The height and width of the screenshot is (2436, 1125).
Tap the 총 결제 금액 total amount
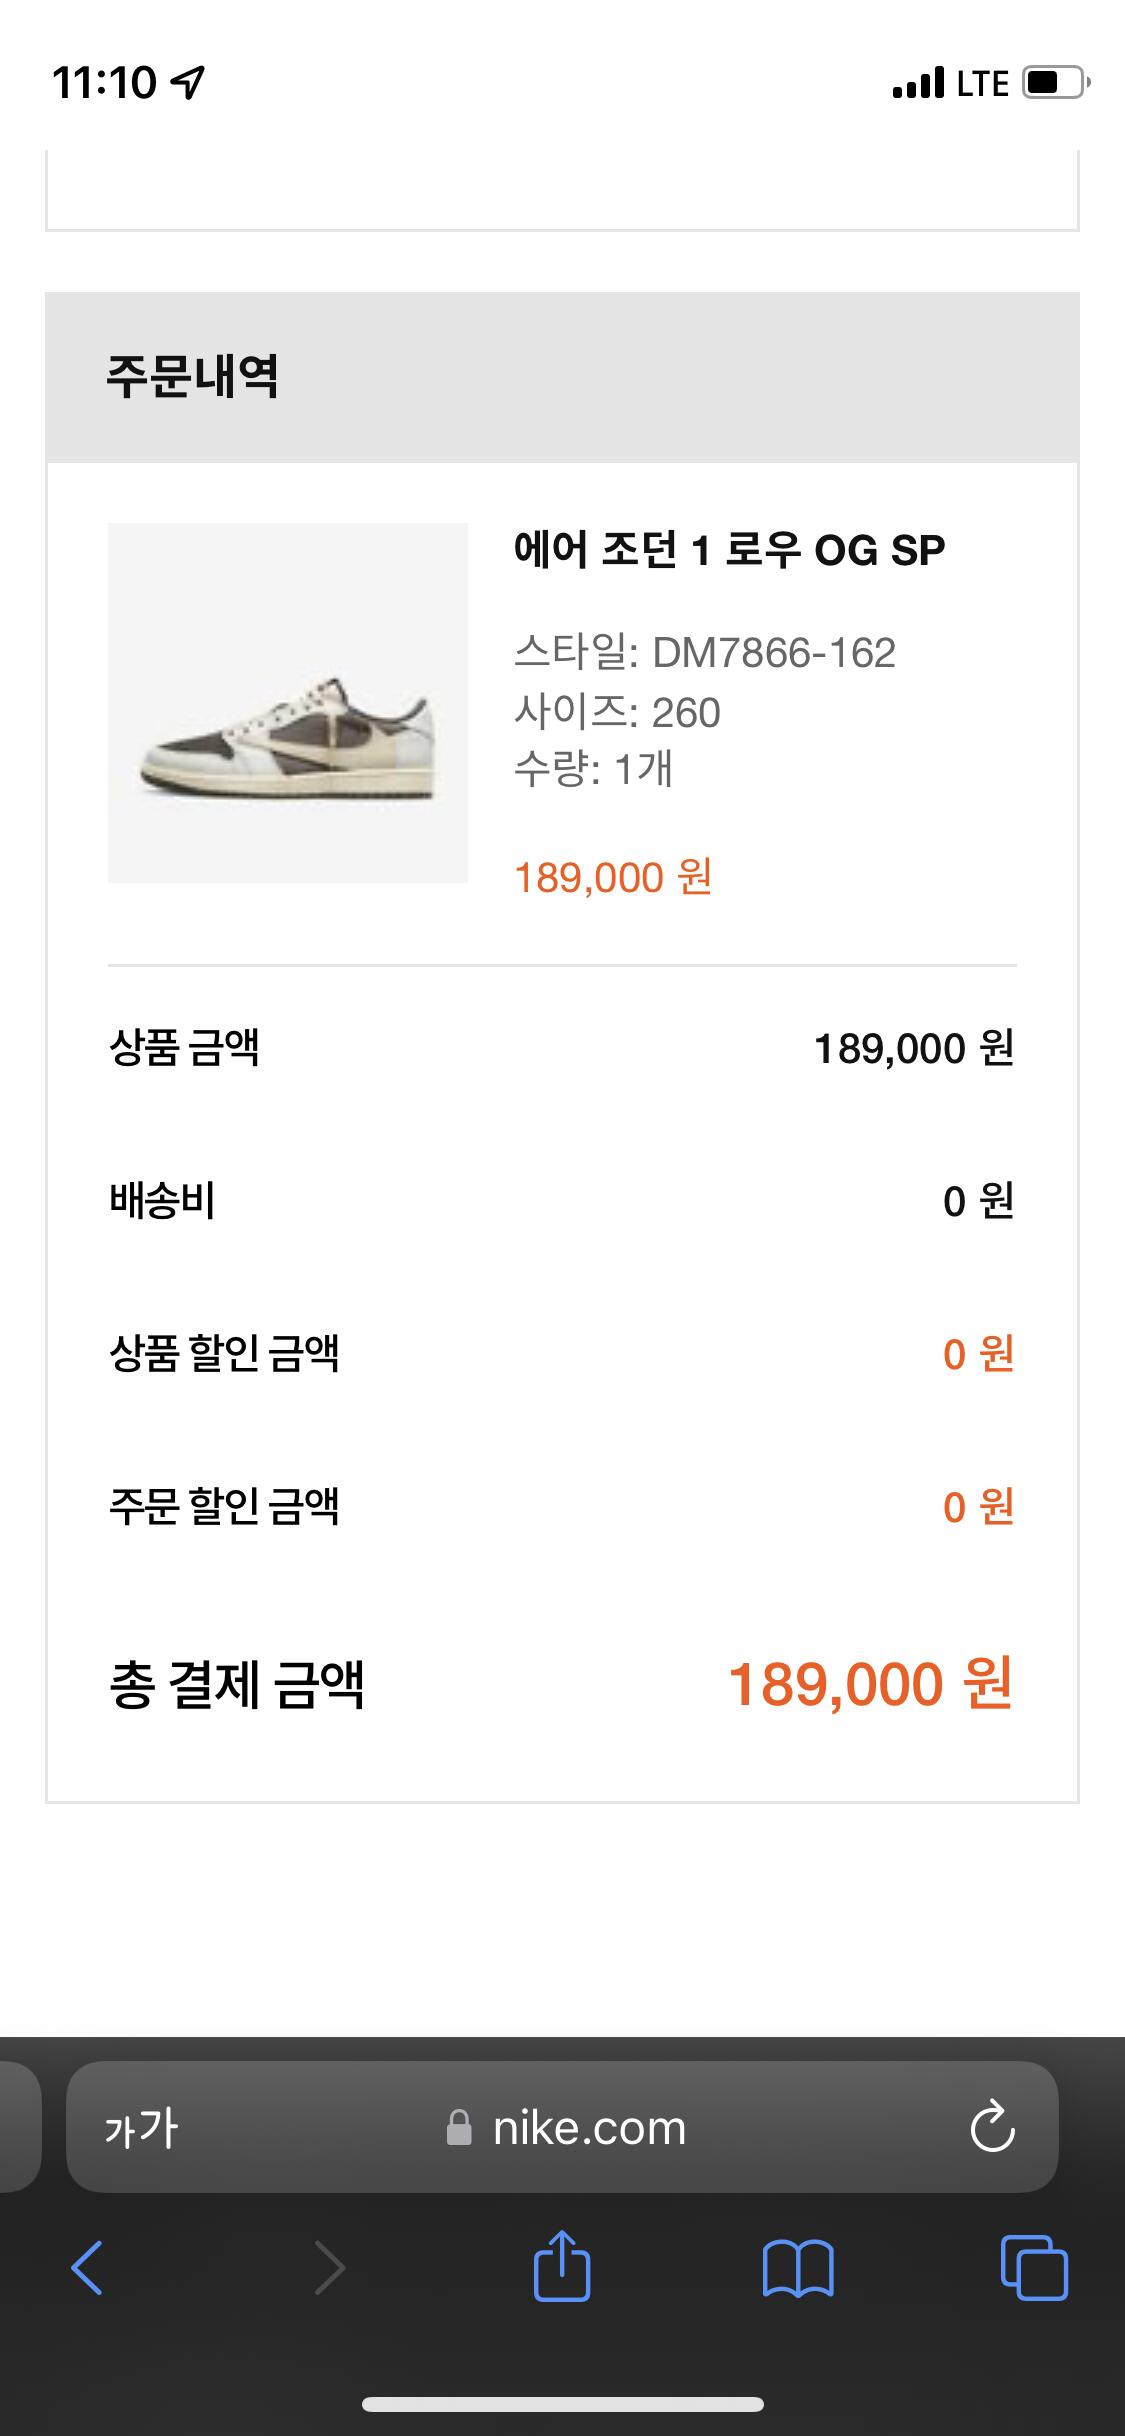click(x=870, y=1683)
